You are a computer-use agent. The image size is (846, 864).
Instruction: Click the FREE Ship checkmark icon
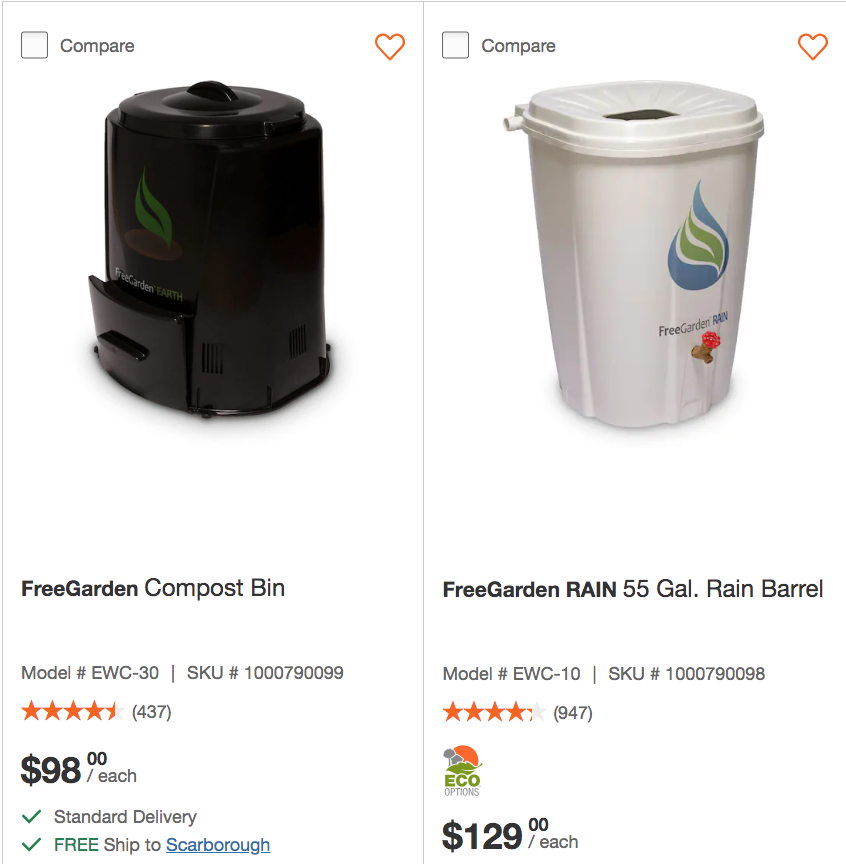click(31, 845)
